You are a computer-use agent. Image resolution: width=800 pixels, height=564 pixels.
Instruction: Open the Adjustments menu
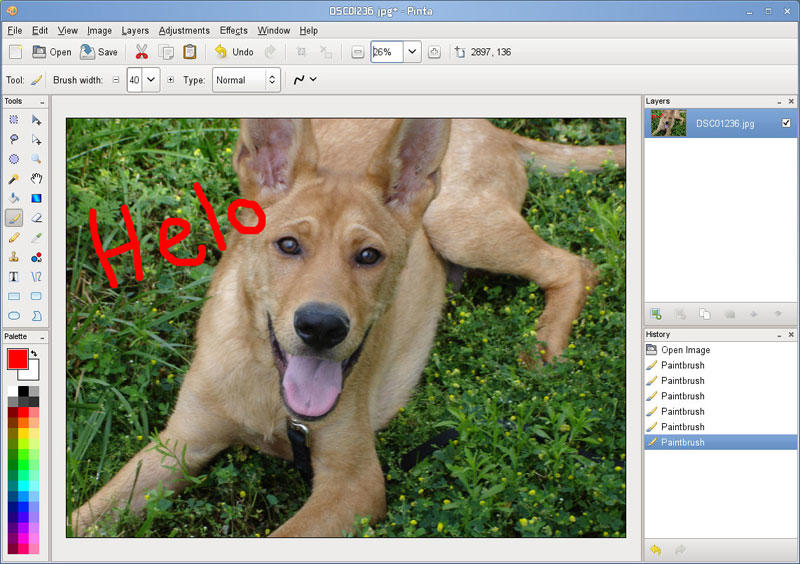[x=184, y=31]
